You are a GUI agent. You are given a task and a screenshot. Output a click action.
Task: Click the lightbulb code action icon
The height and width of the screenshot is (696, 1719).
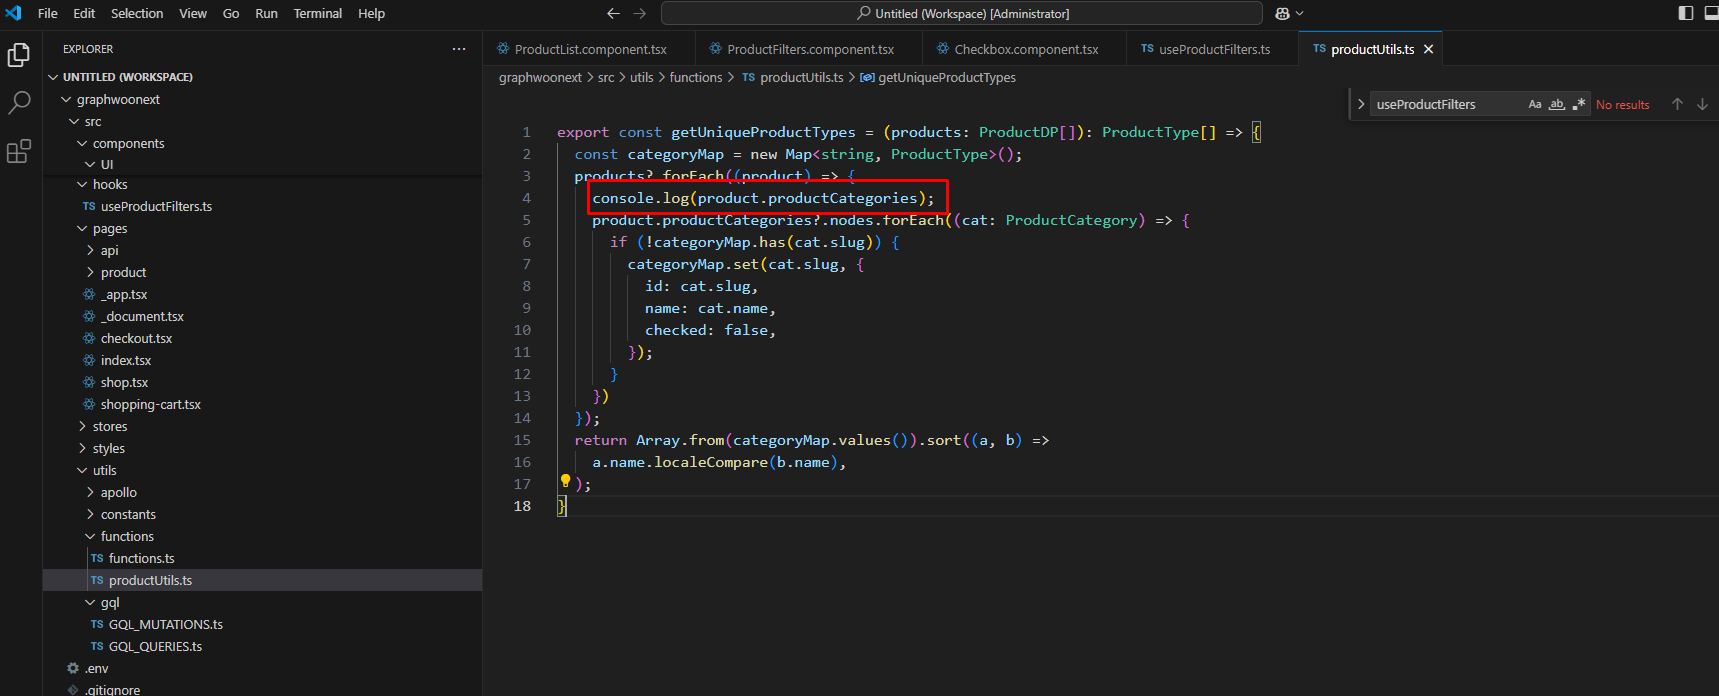click(565, 481)
